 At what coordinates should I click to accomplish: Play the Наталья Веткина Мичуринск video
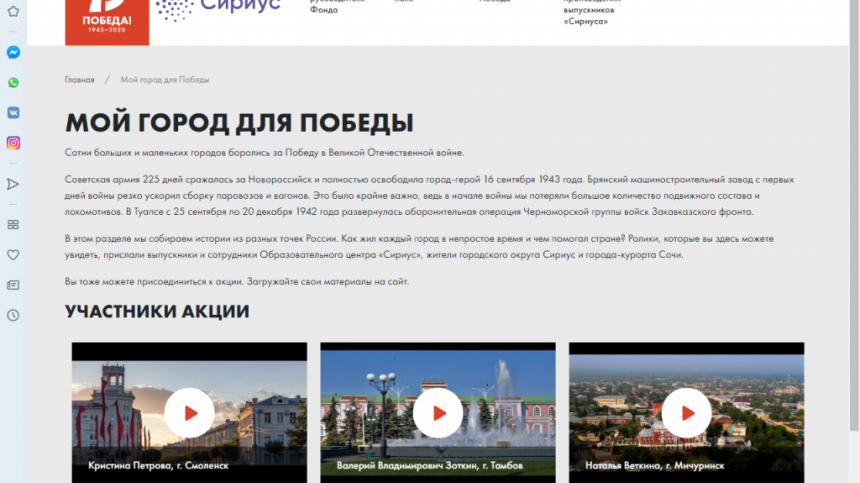[x=686, y=413]
